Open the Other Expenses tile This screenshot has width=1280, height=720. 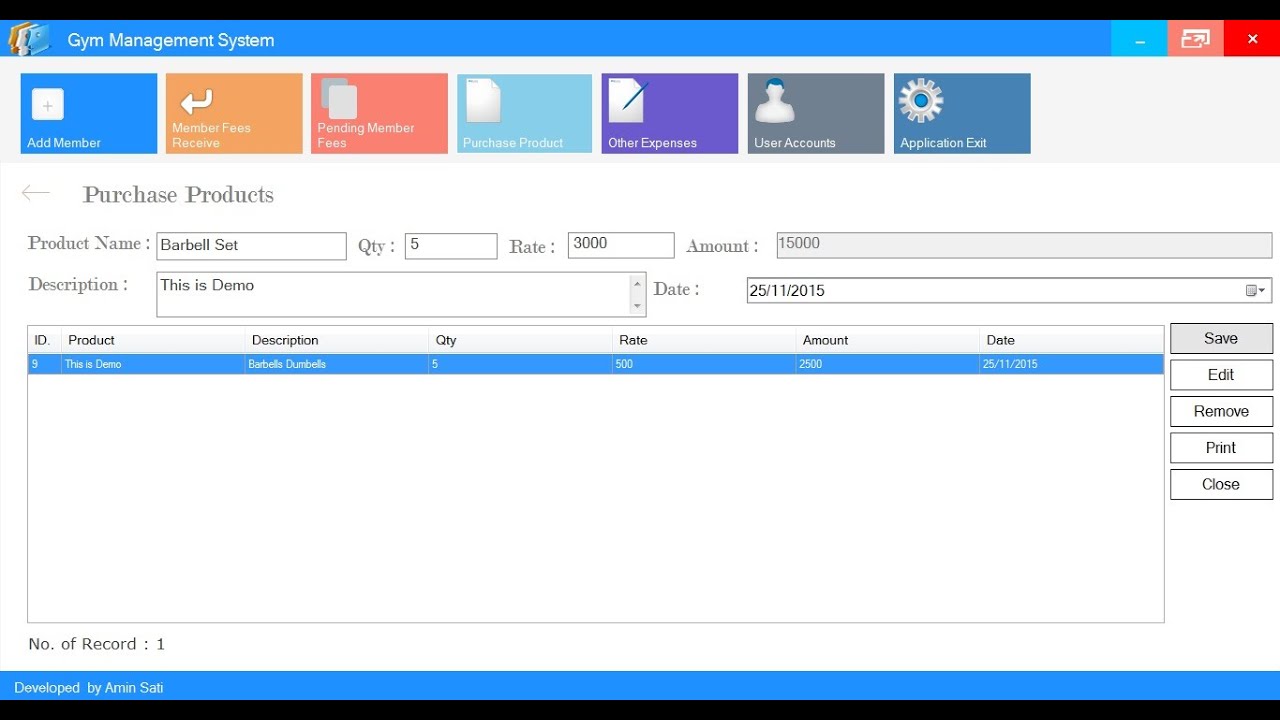670,113
